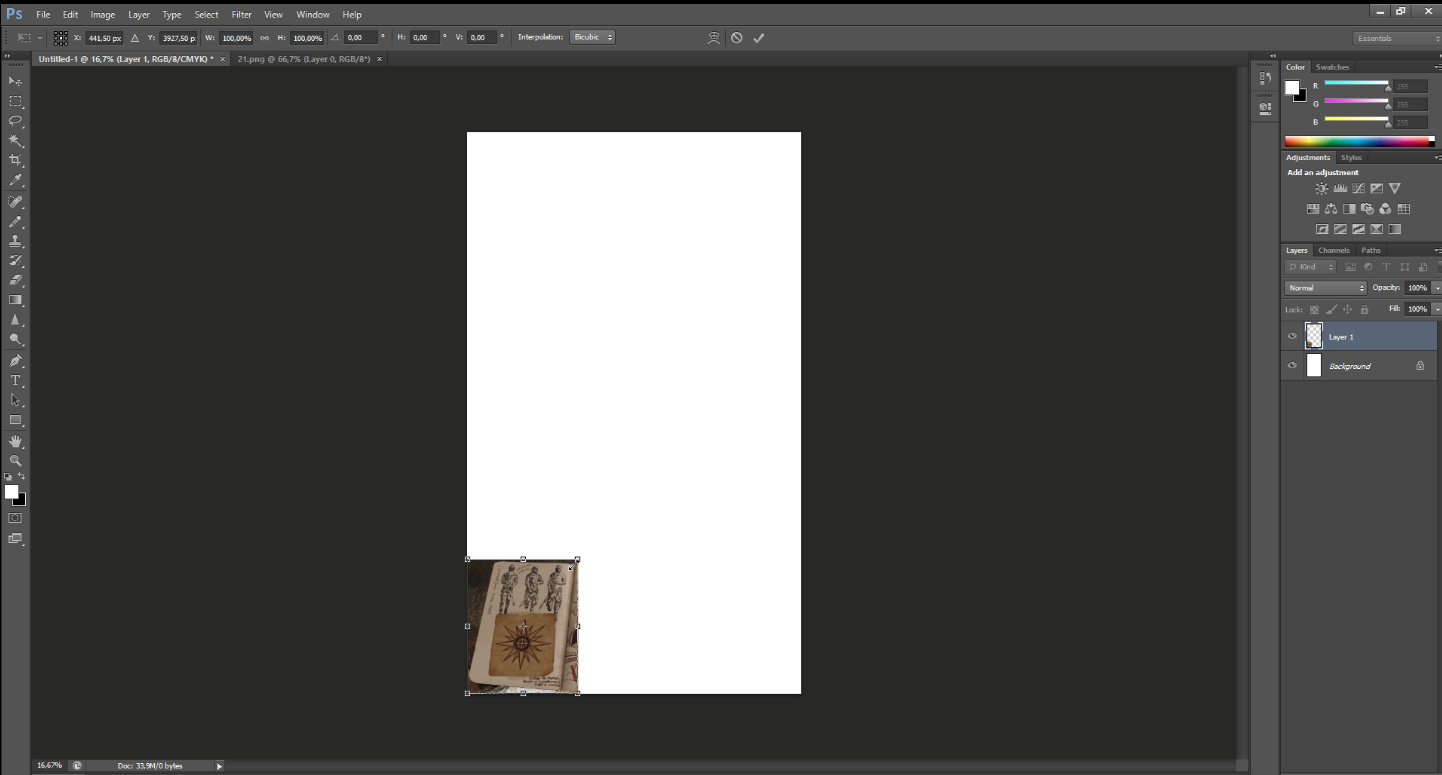Select the Gradient tool
Image resolution: width=1442 pixels, height=775 pixels.
click(x=15, y=300)
